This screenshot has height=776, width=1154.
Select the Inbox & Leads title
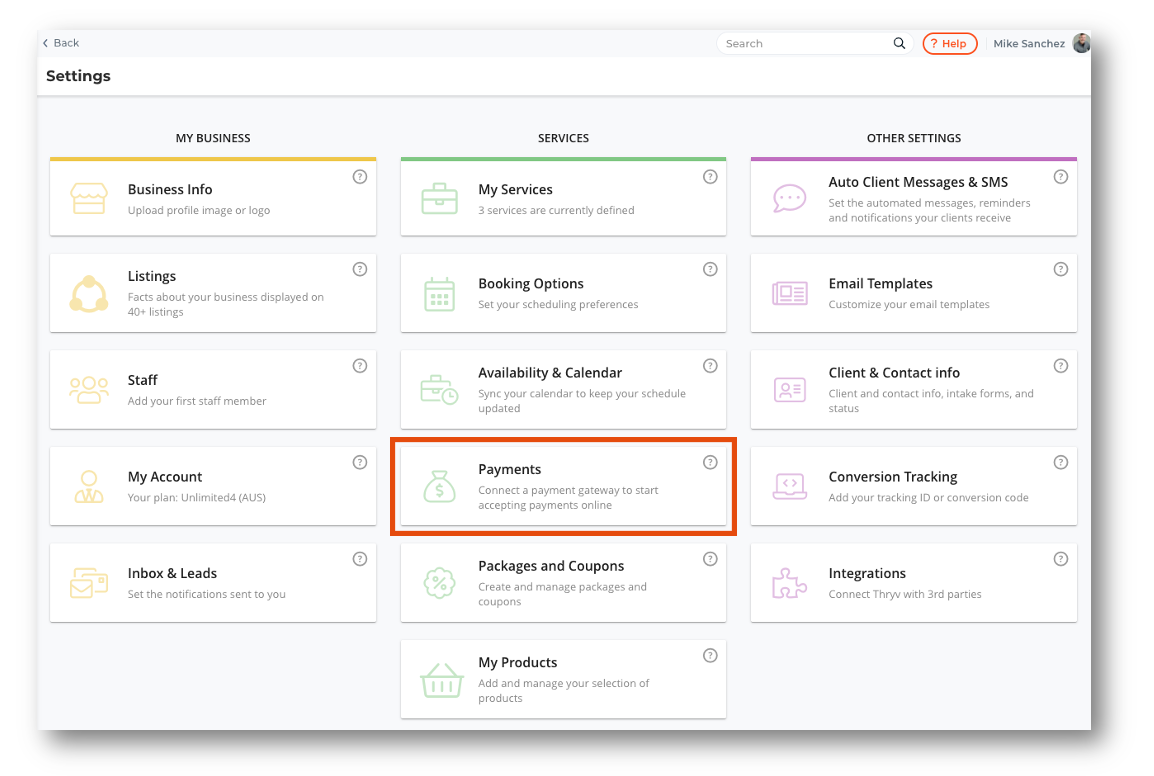coord(172,574)
